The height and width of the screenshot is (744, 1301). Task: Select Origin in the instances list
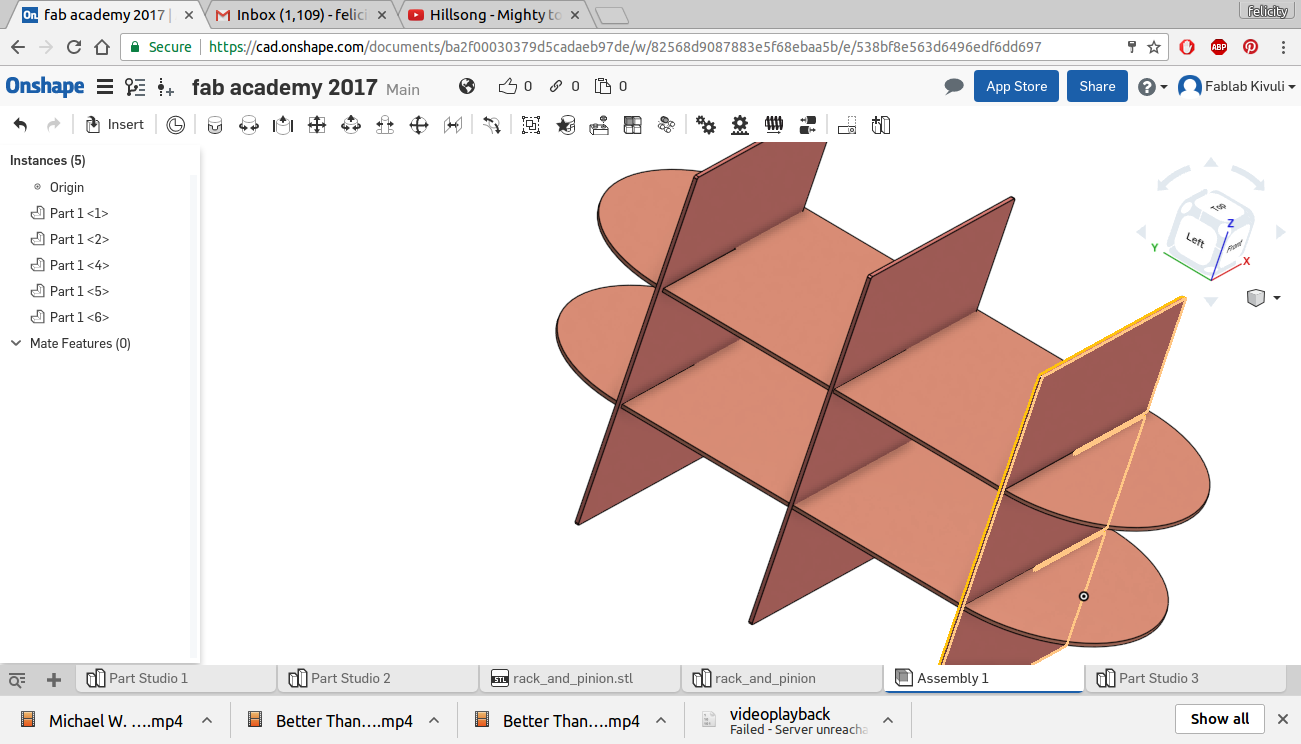(x=67, y=187)
